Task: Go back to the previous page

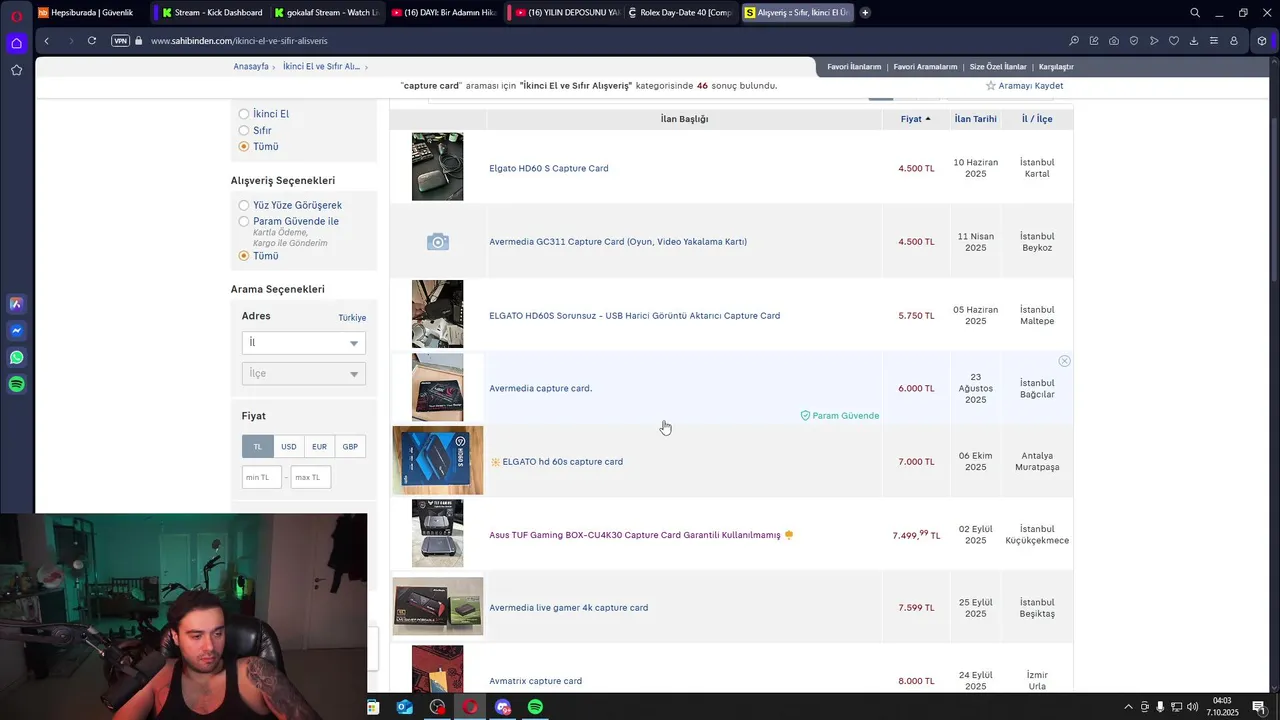Action: click(47, 41)
